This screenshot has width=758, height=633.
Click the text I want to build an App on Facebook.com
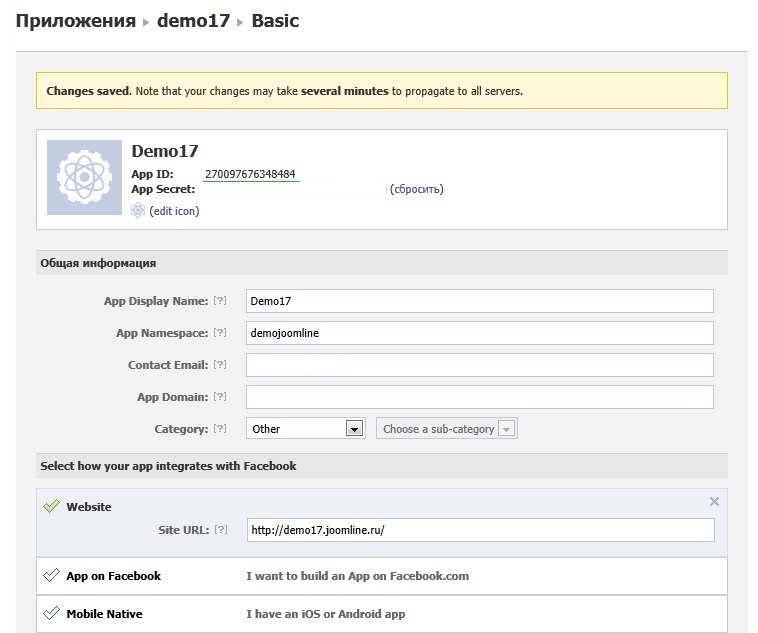coord(358,576)
